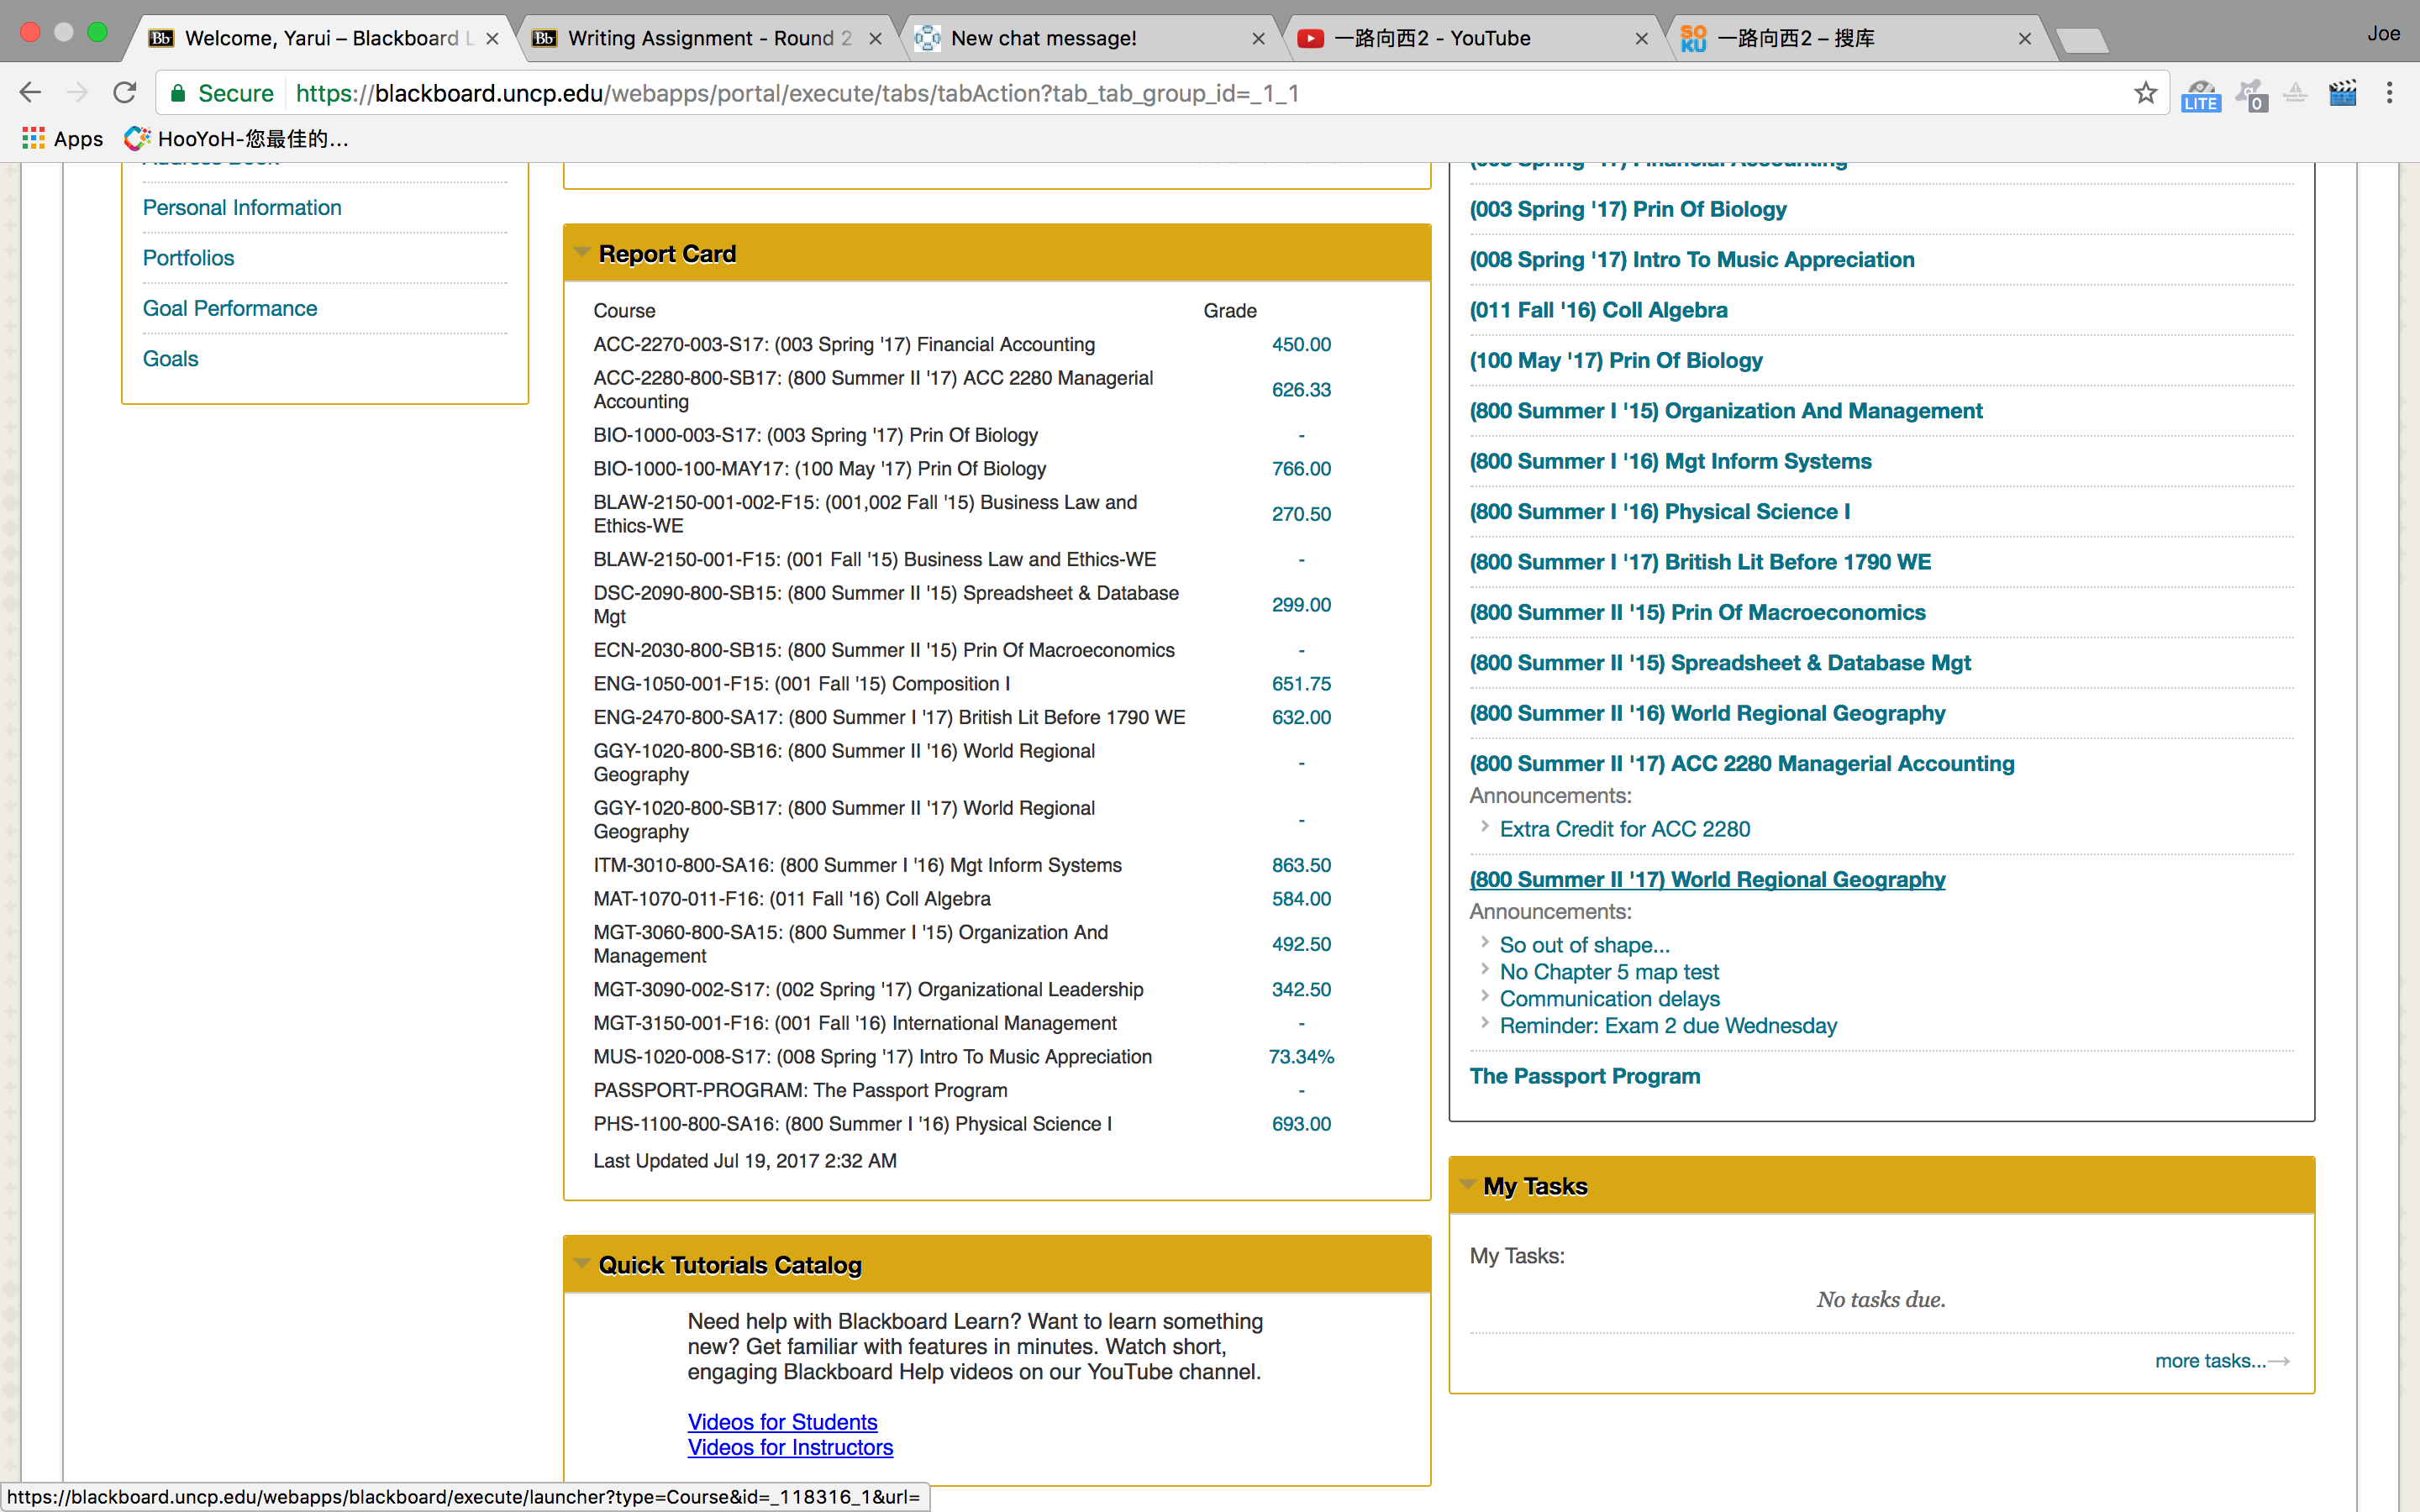Open (800 Summer II '17) World Regional Geography

click(1707, 879)
